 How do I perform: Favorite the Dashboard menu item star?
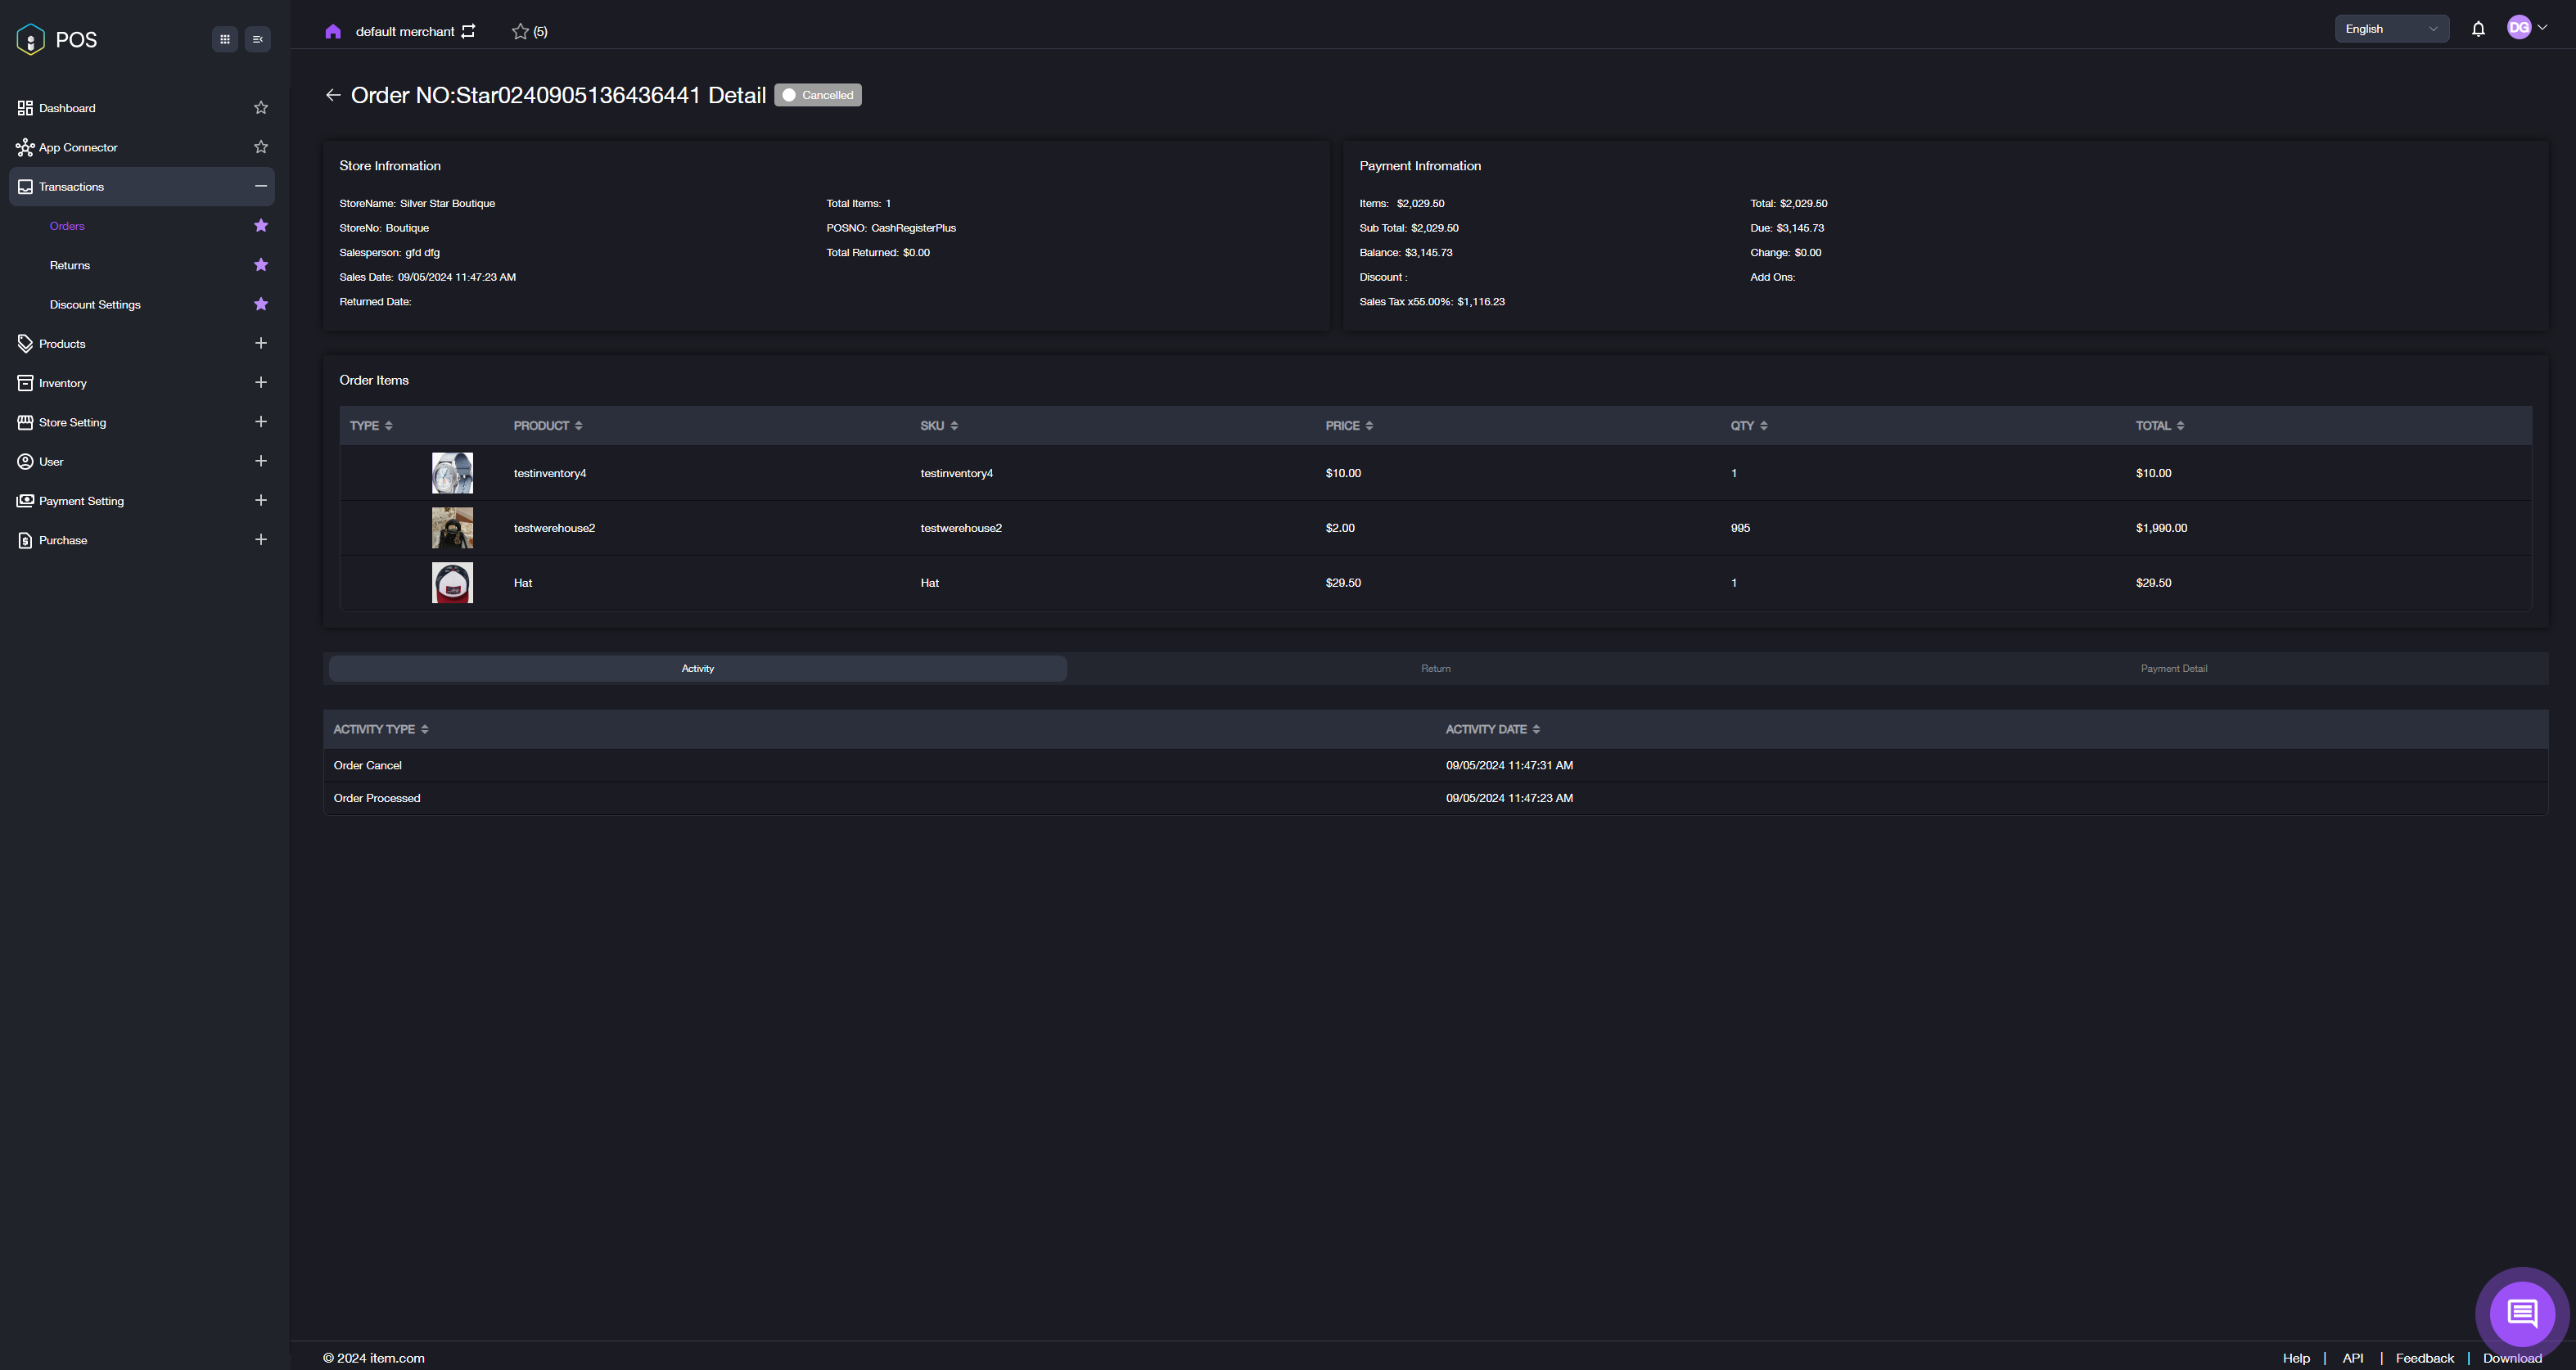(x=261, y=108)
